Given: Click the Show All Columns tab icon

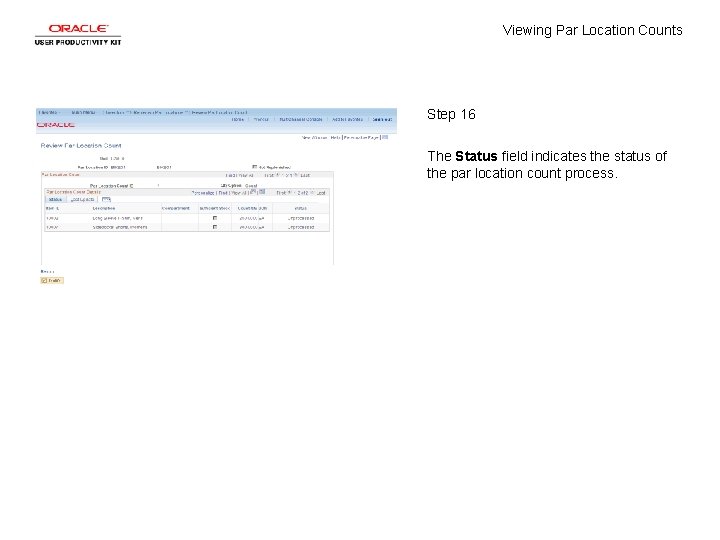Looking at the screenshot, I should [x=106, y=200].
